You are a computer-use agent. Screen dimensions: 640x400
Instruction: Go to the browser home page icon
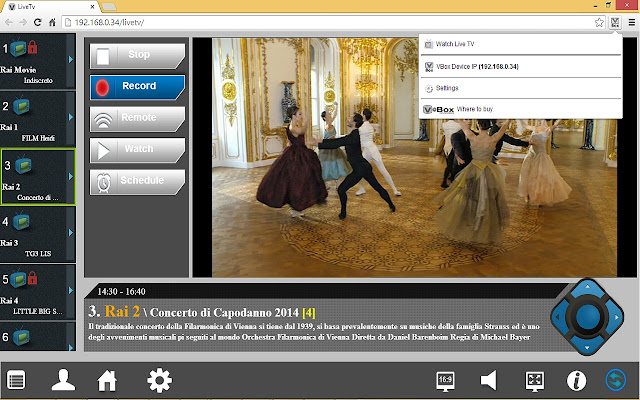pyautogui.click(x=52, y=22)
